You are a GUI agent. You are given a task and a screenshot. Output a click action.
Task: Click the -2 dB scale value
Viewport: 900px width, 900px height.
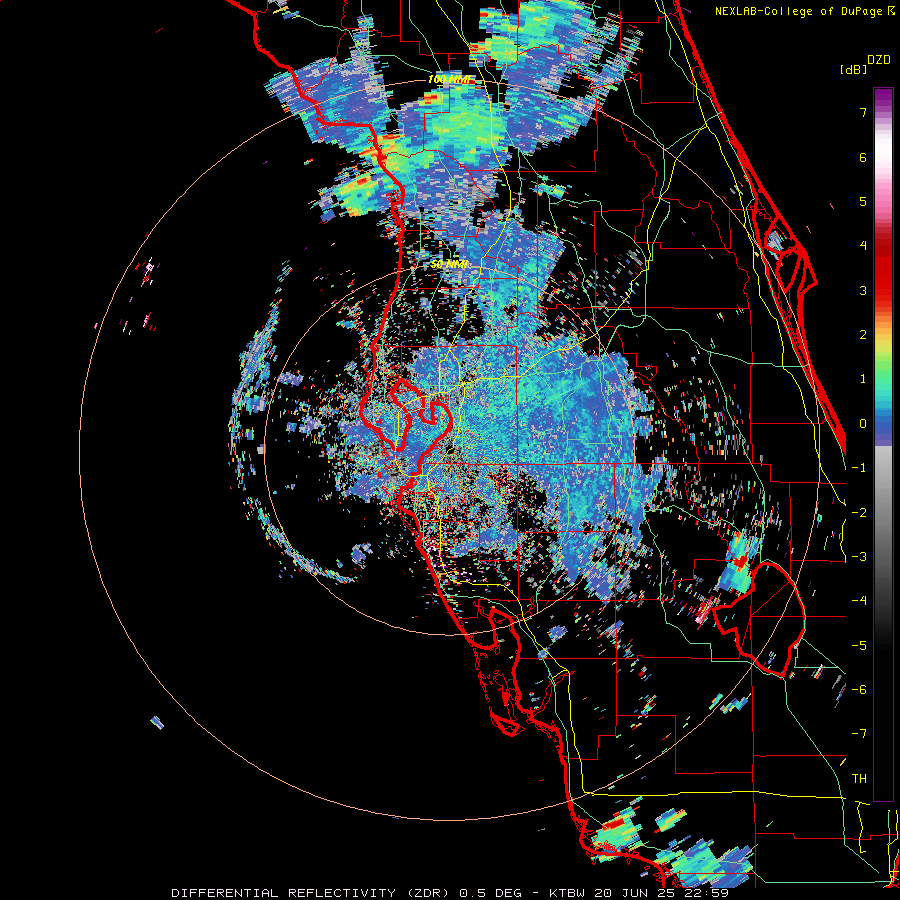(x=859, y=513)
